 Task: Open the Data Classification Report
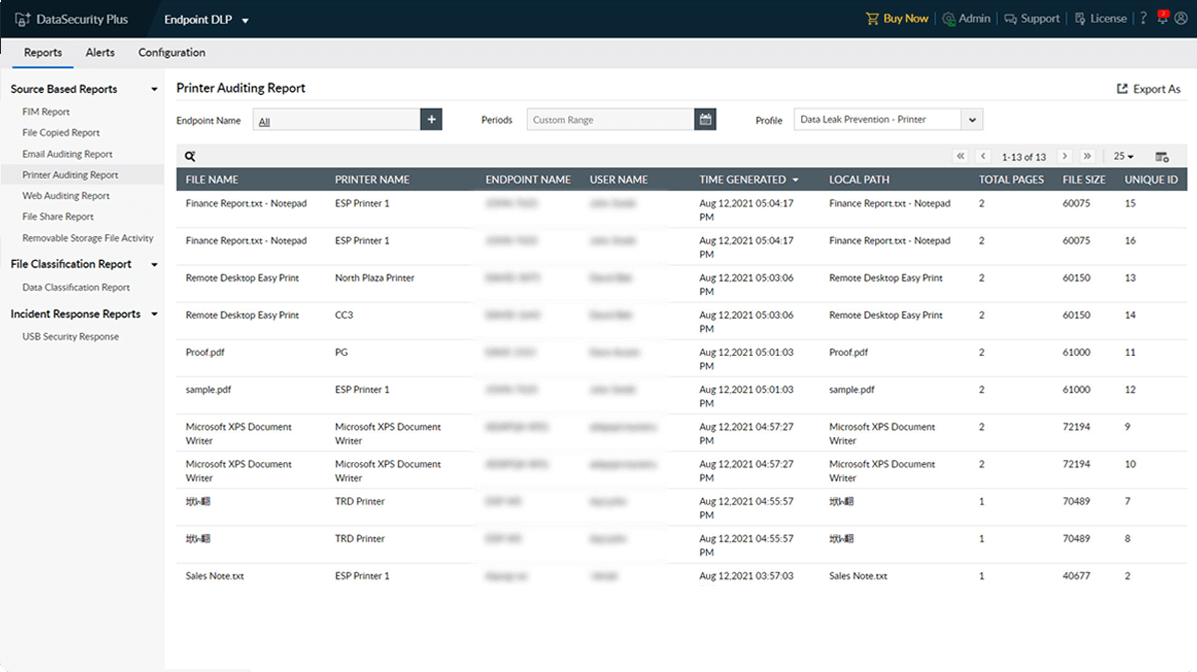click(76, 288)
